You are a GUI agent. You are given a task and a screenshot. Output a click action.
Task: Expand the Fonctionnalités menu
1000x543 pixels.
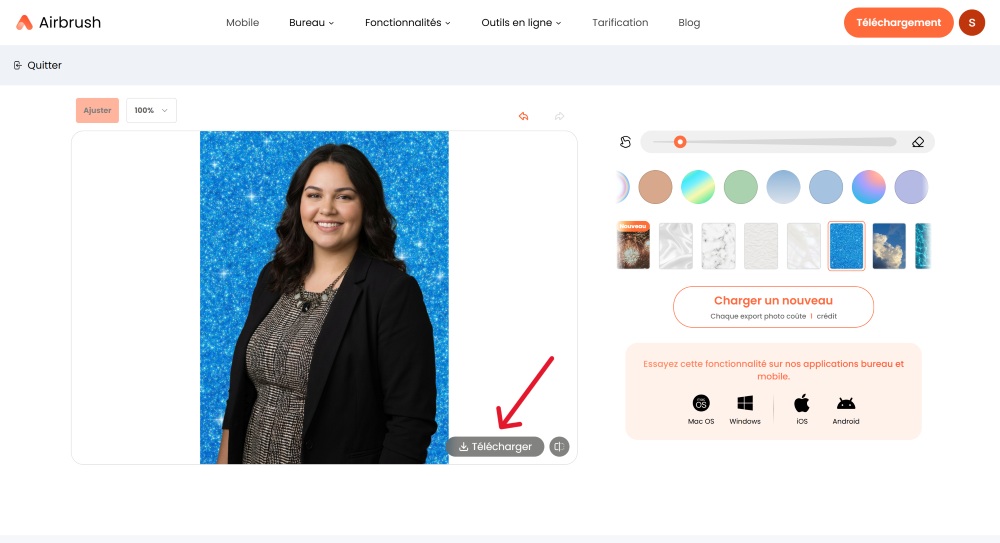[408, 22]
